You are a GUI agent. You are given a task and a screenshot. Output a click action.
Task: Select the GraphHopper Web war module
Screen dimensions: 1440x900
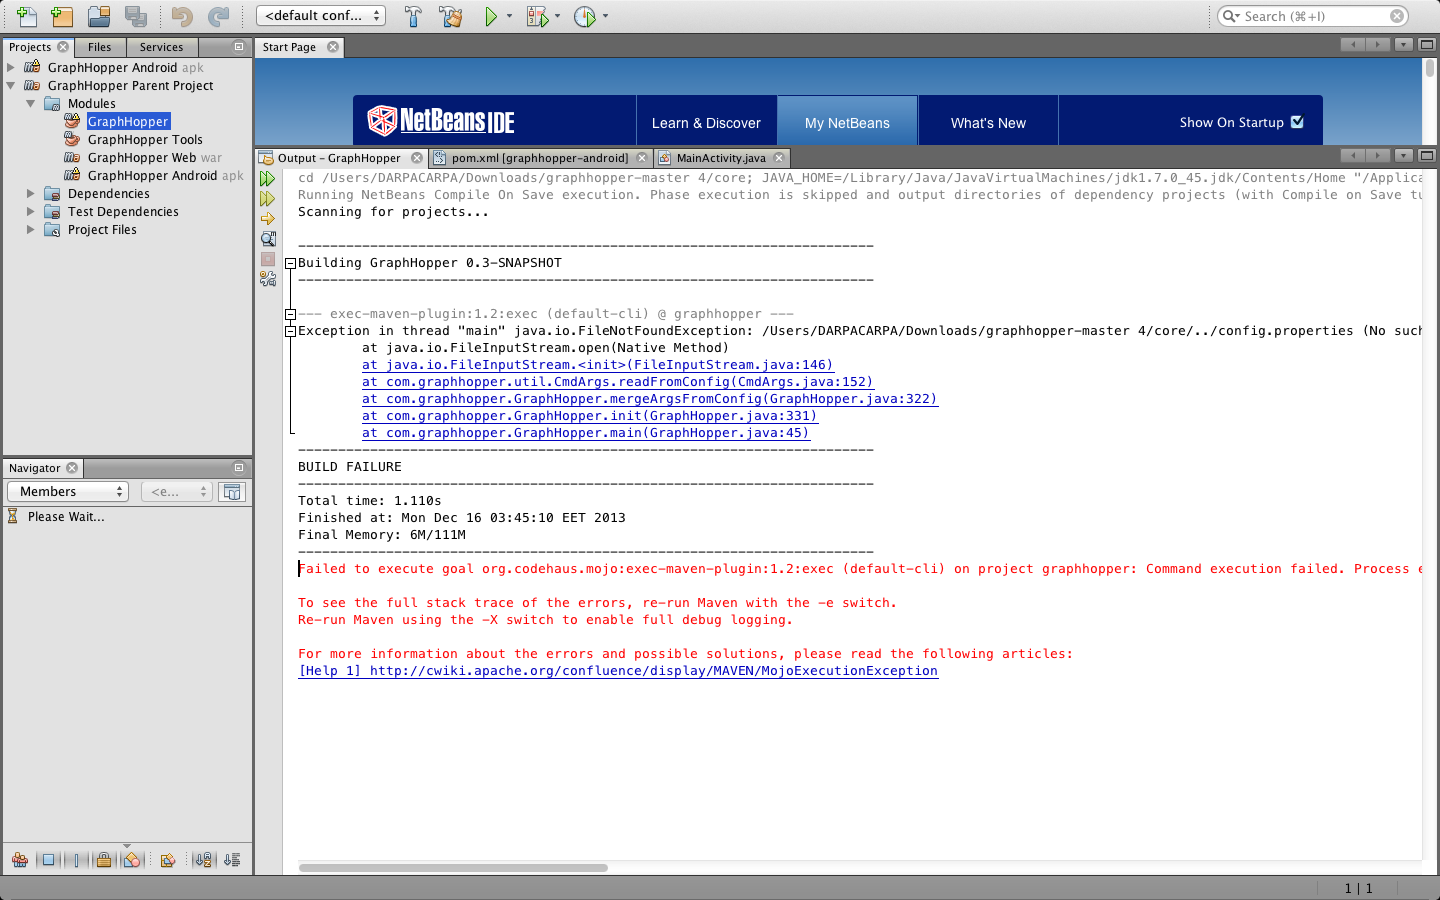coord(155,157)
